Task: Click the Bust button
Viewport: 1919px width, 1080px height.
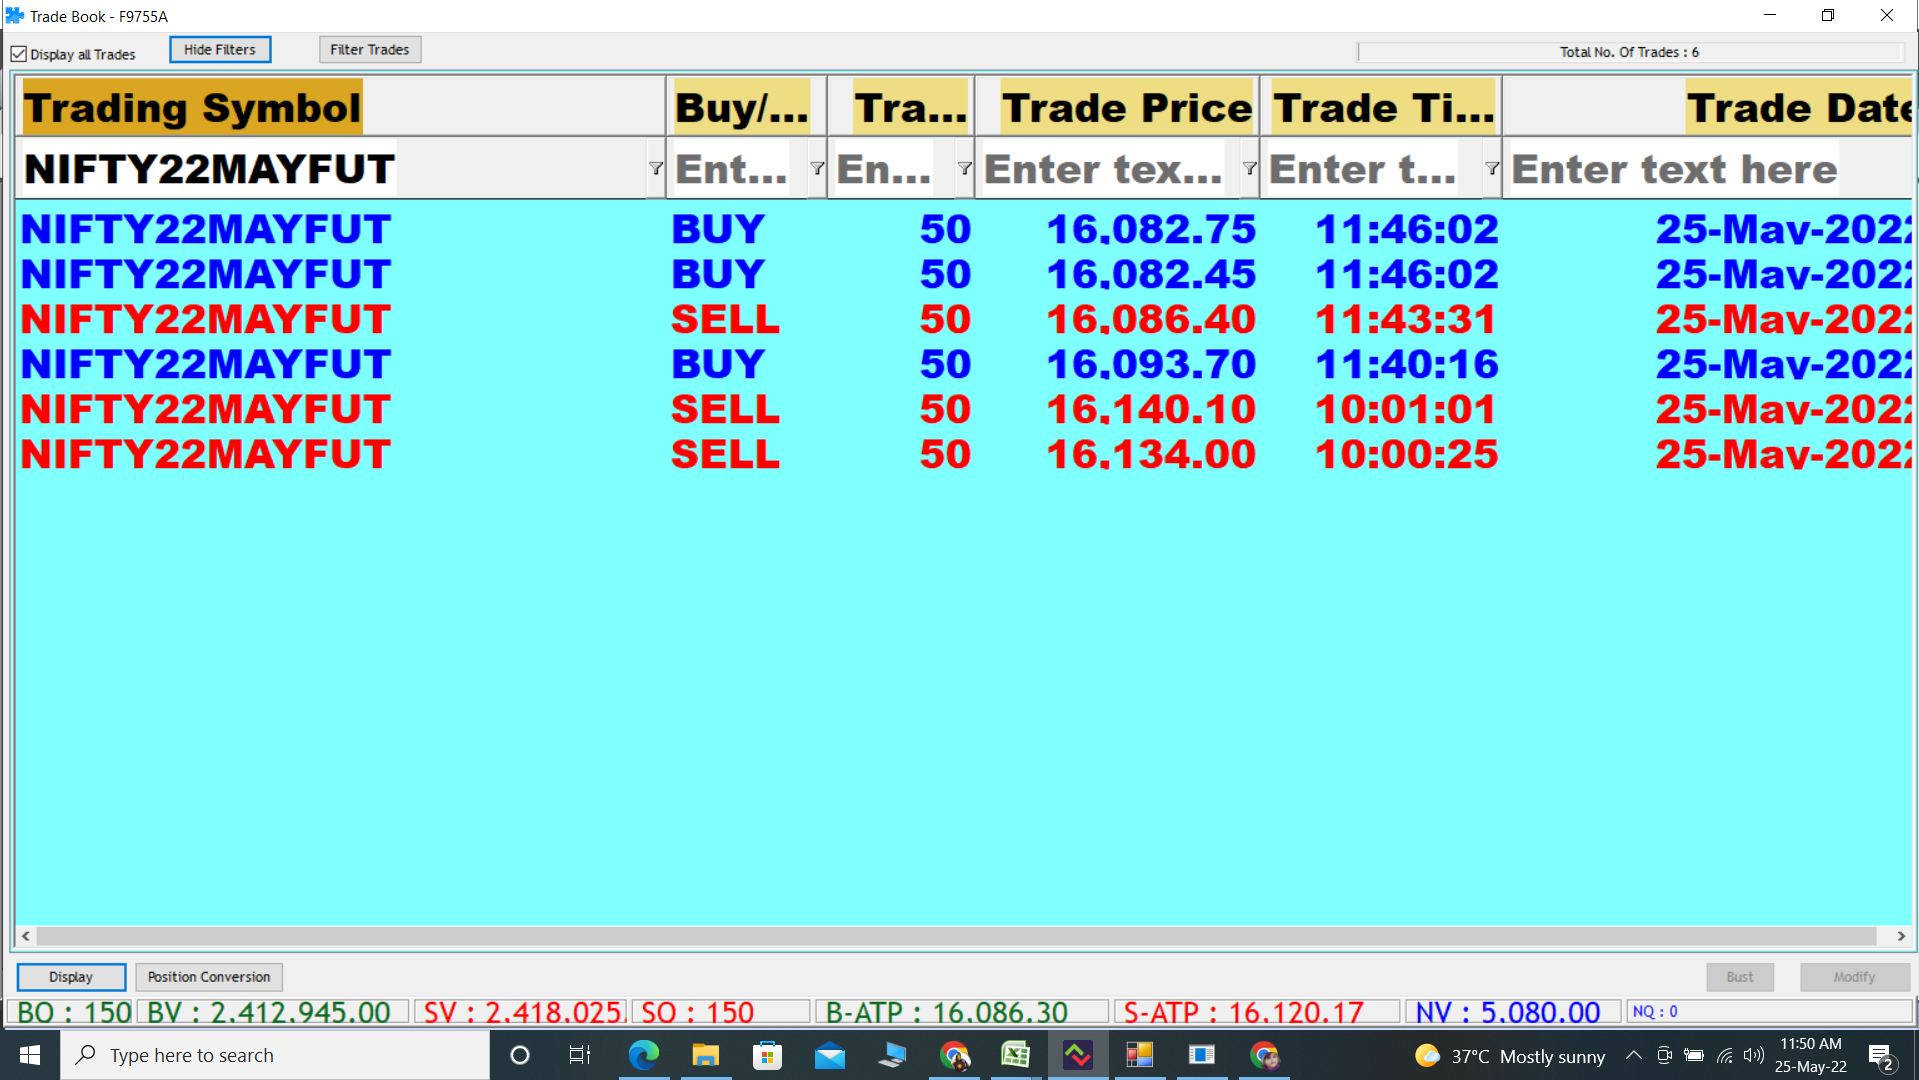Action: [1740, 977]
